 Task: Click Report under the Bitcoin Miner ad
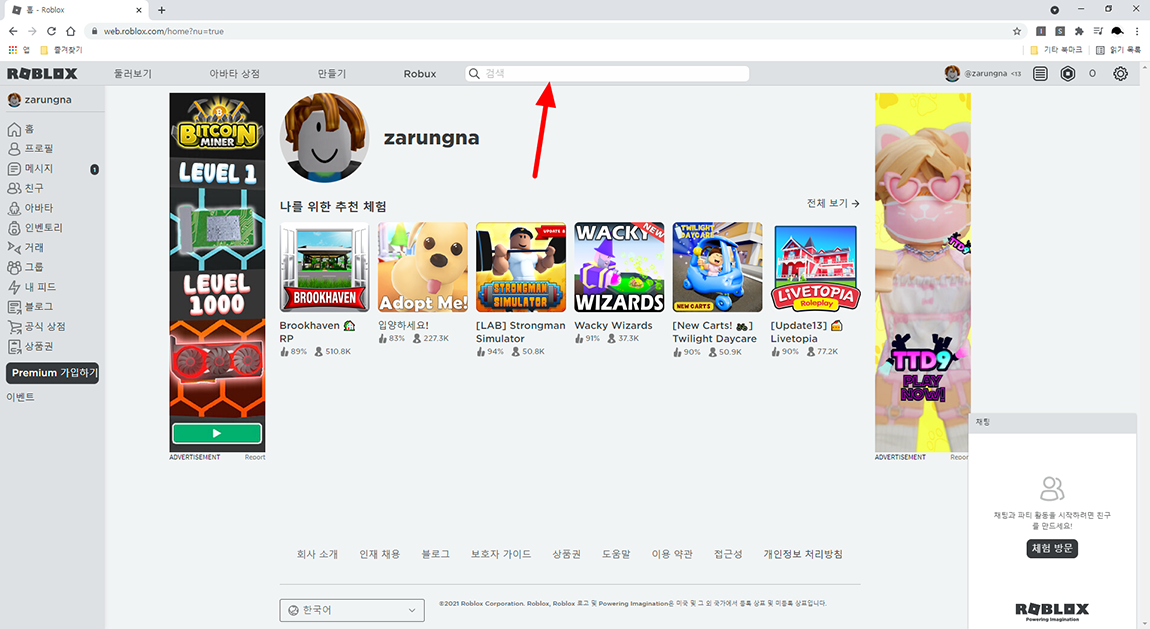tap(254, 457)
